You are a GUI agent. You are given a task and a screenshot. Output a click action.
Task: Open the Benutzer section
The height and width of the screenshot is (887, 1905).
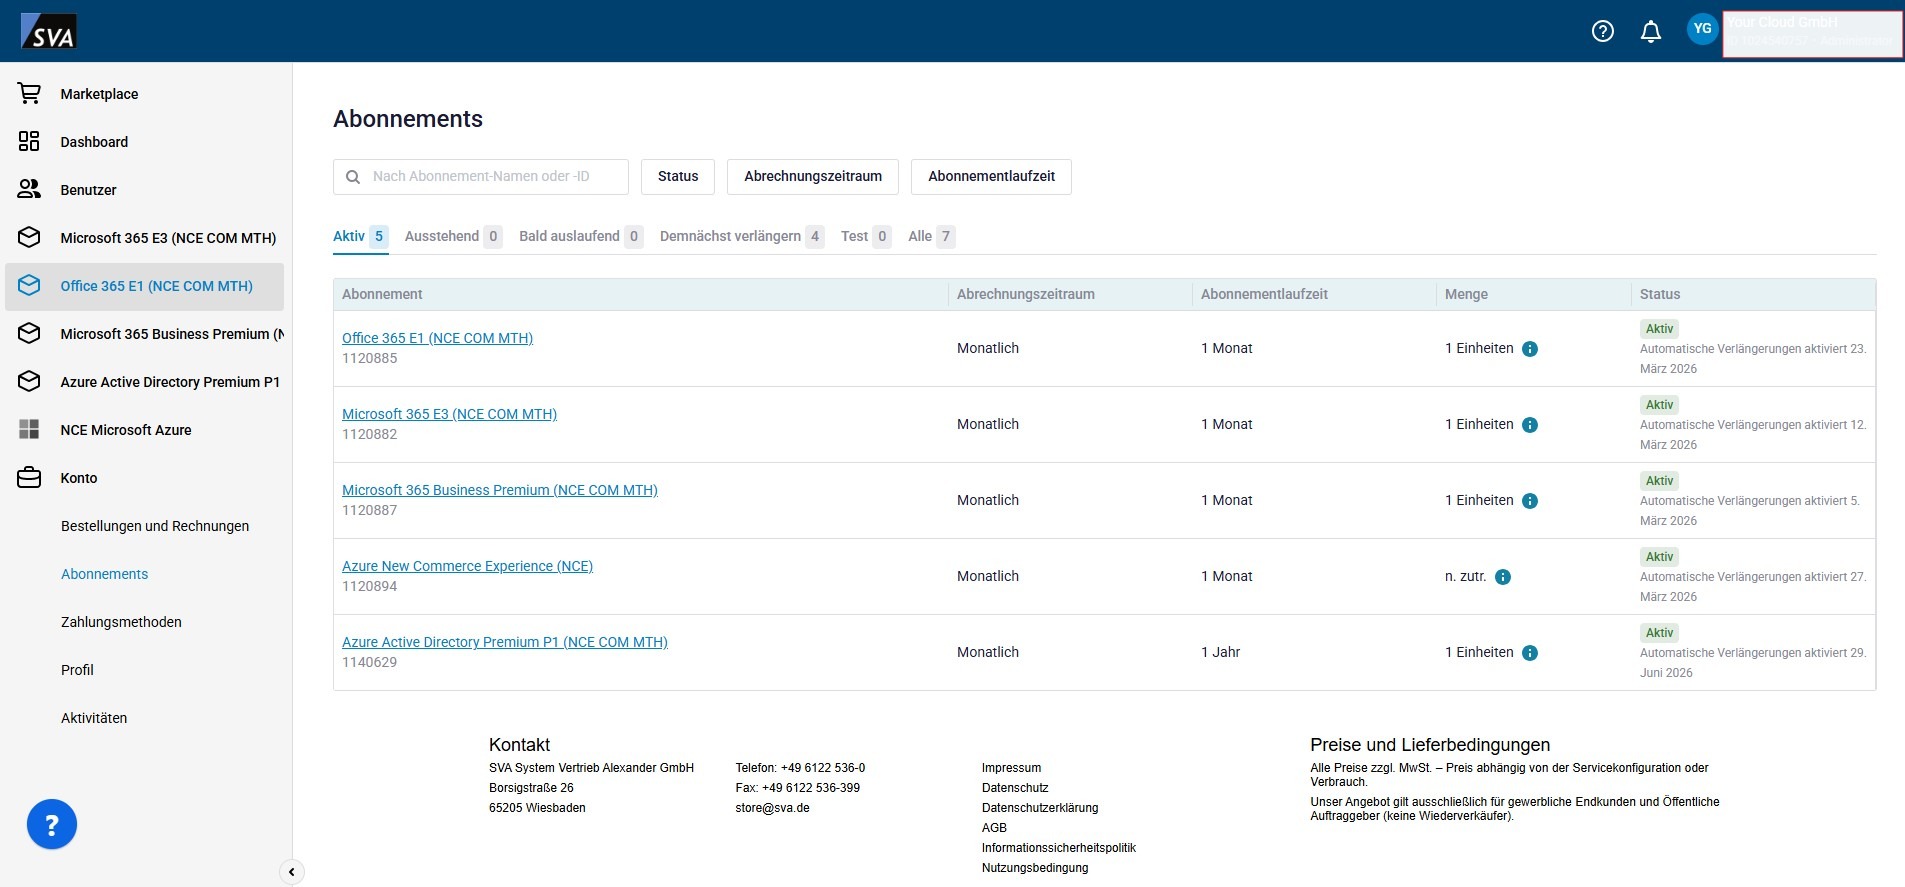[88, 190]
